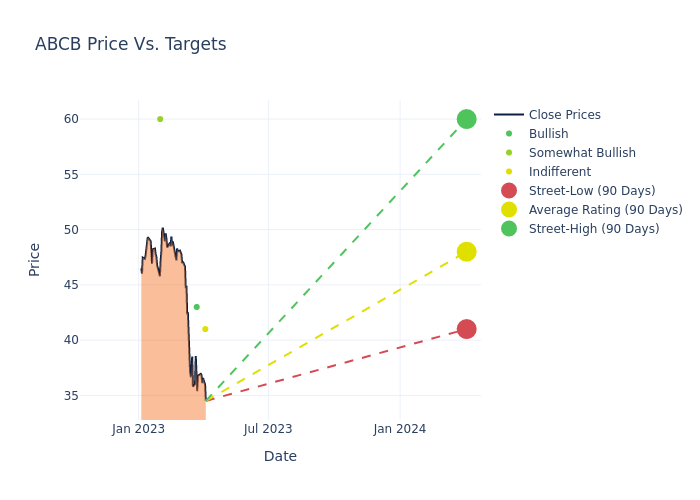Click the red Street-Low marker at 41
Screen dimensions: 700x500
click(466, 329)
